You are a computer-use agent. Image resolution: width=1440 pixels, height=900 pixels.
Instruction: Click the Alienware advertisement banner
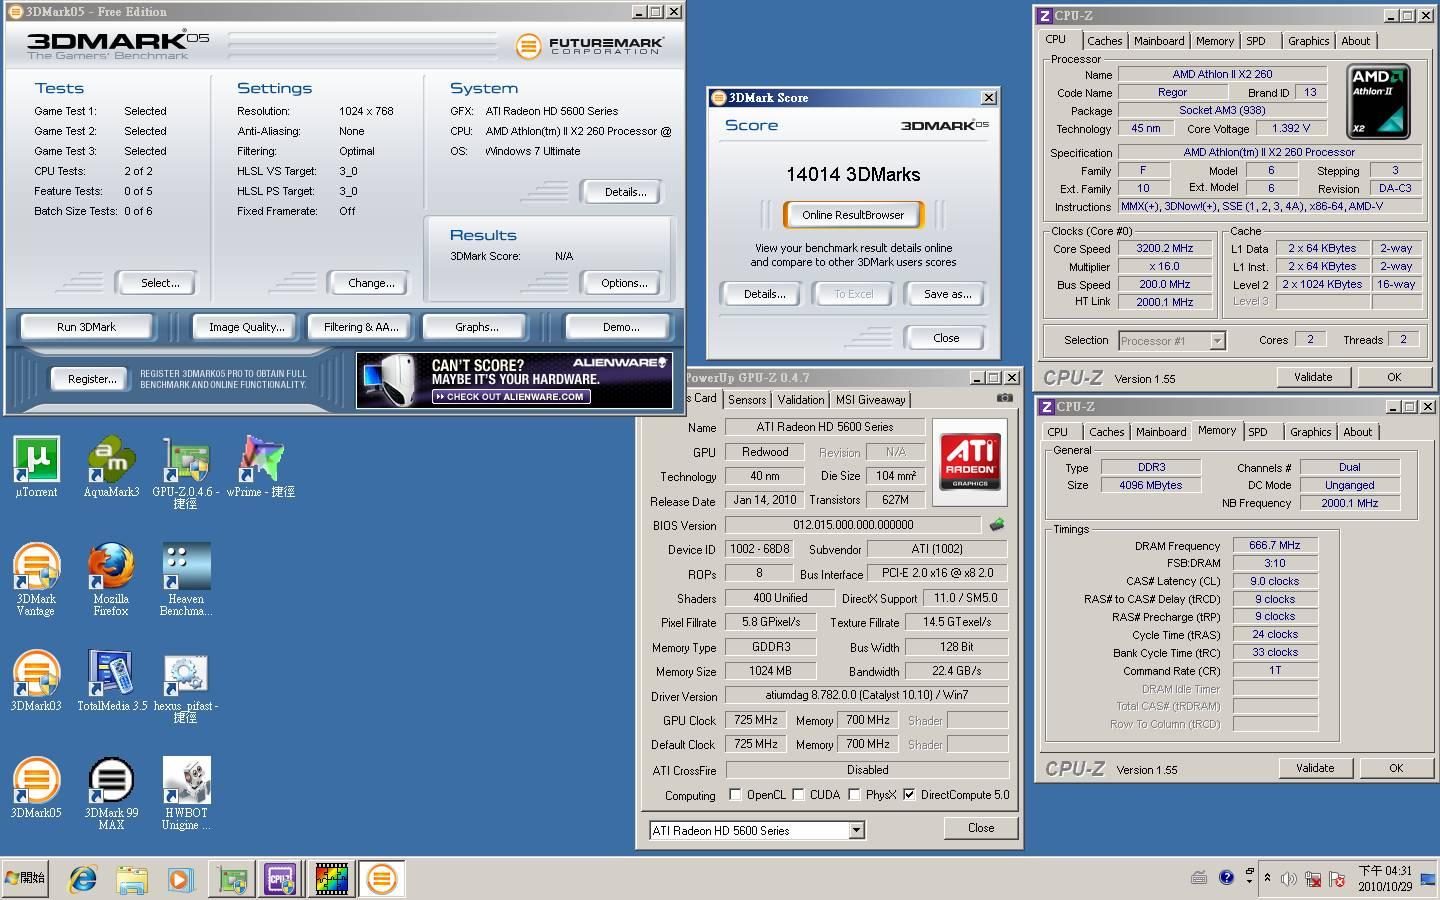[x=514, y=380]
